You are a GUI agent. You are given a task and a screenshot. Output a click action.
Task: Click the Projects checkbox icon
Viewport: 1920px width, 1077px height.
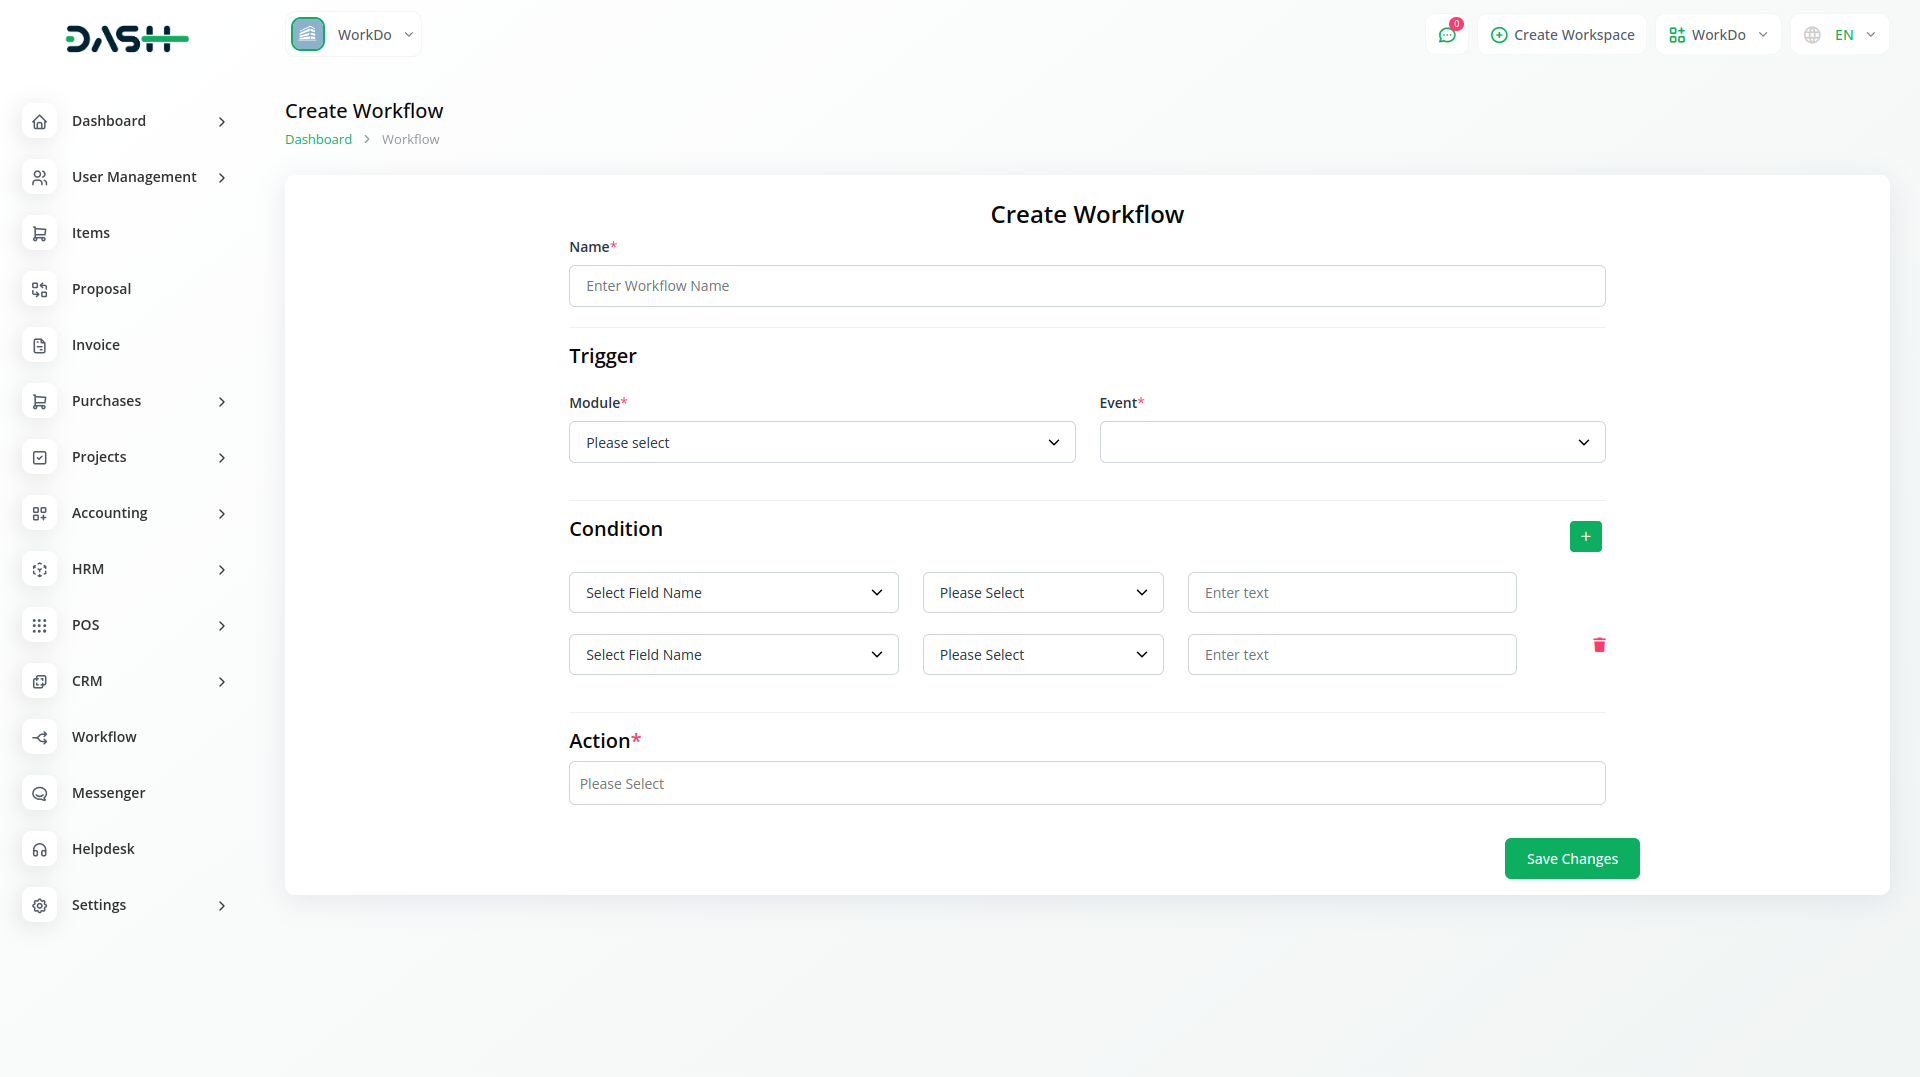coord(39,457)
